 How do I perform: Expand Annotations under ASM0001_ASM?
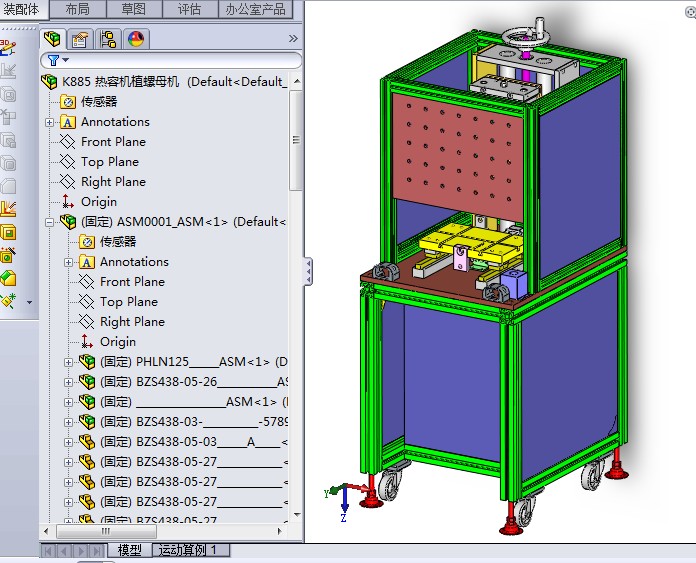[x=68, y=262]
